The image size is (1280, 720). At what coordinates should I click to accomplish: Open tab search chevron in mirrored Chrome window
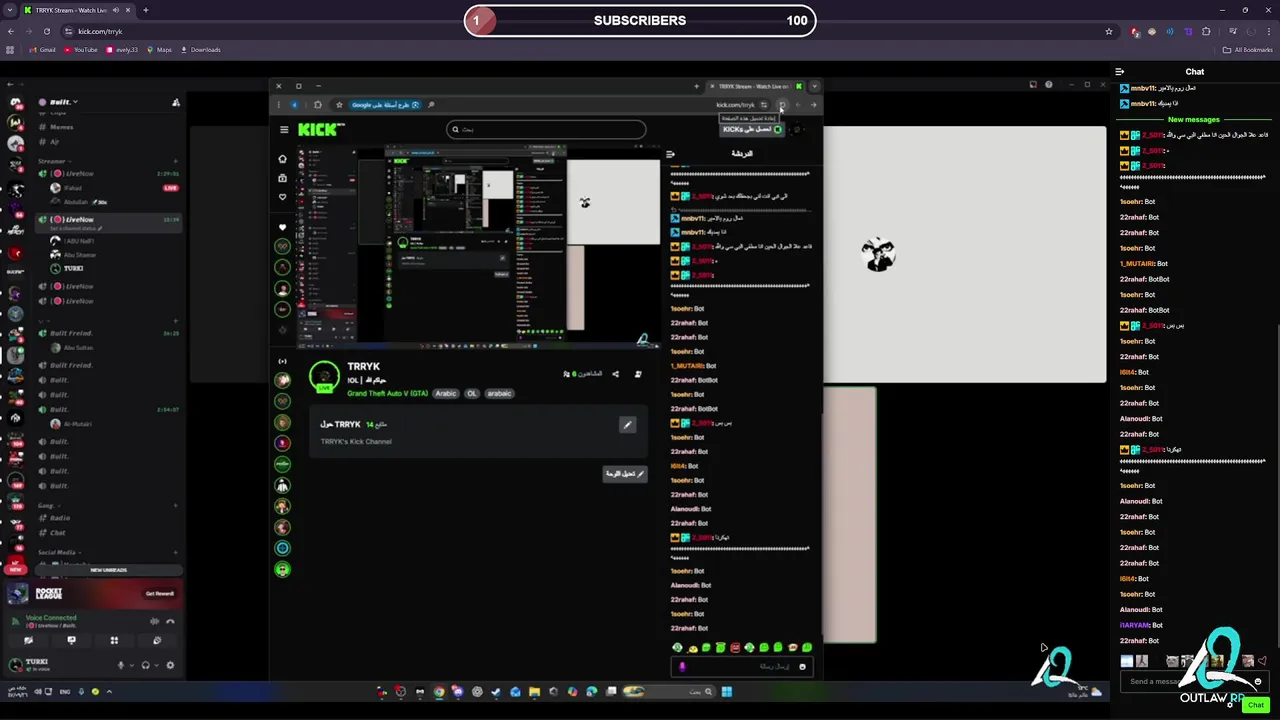pyautogui.click(x=815, y=86)
